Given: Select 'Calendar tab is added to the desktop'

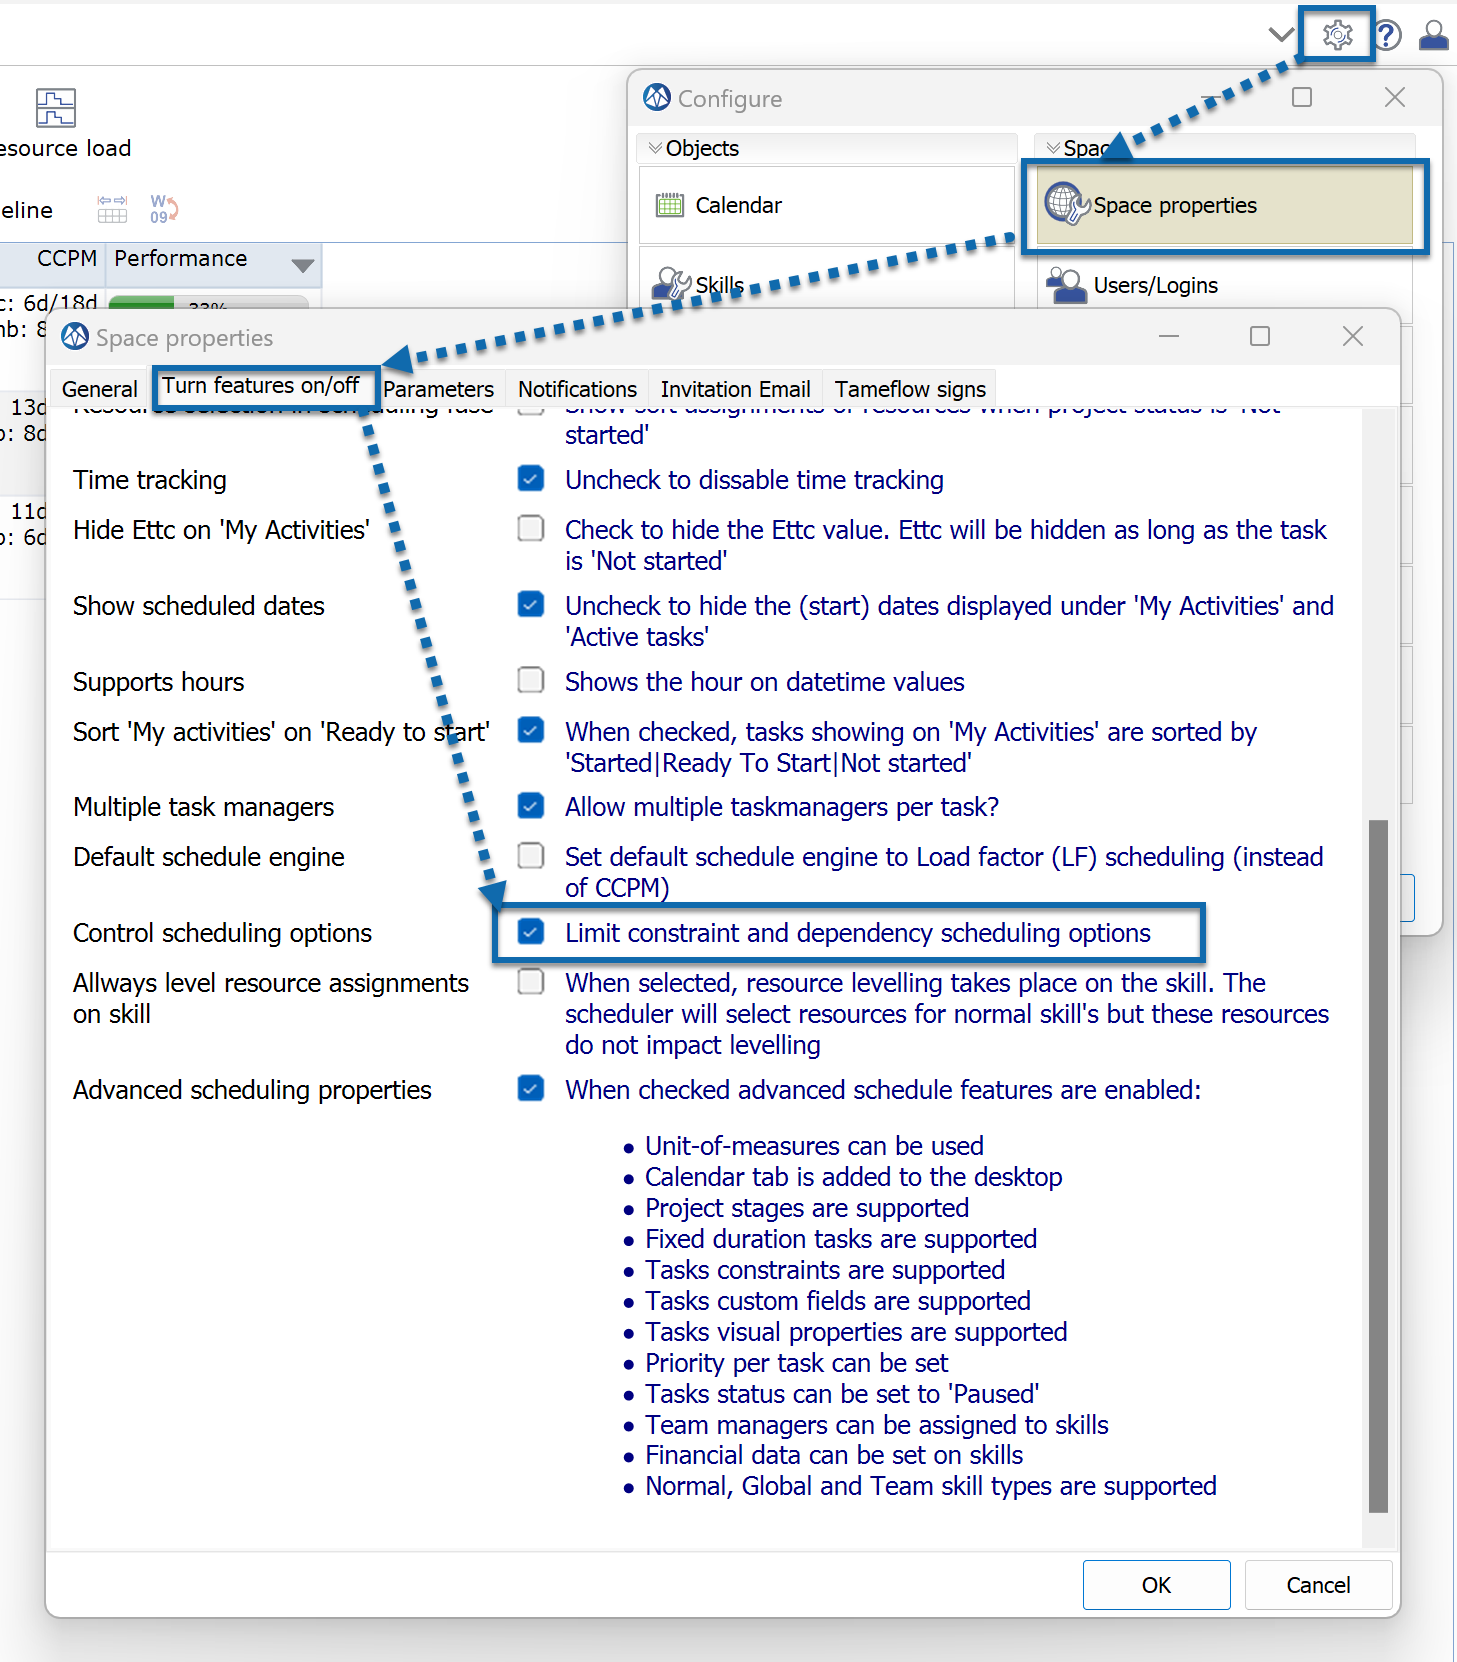Looking at the screenshot, I should [x=854, y=1177].
